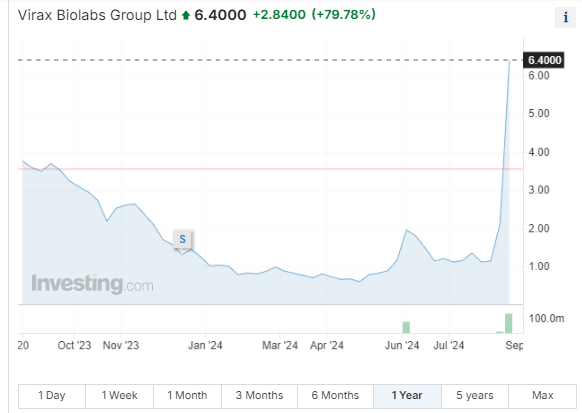Click the Nov '23 axis label
Image resolution: width=582 pixels, height=413 pixels.
click(x=121, y=345)
